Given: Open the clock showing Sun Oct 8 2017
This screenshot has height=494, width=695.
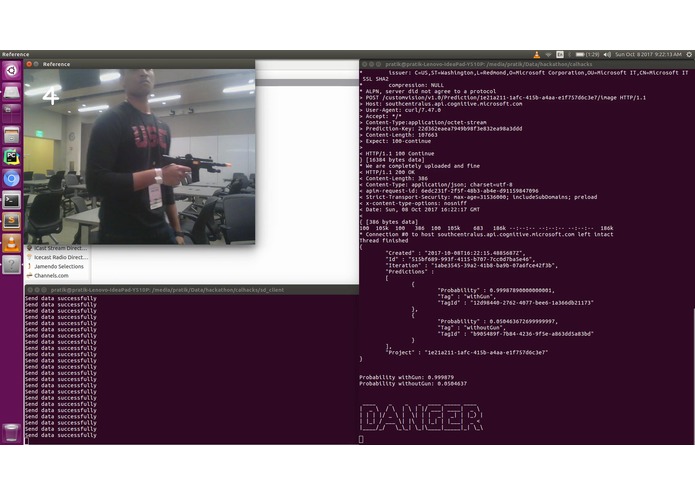Looking at the screenshot, I should (648, 54).
